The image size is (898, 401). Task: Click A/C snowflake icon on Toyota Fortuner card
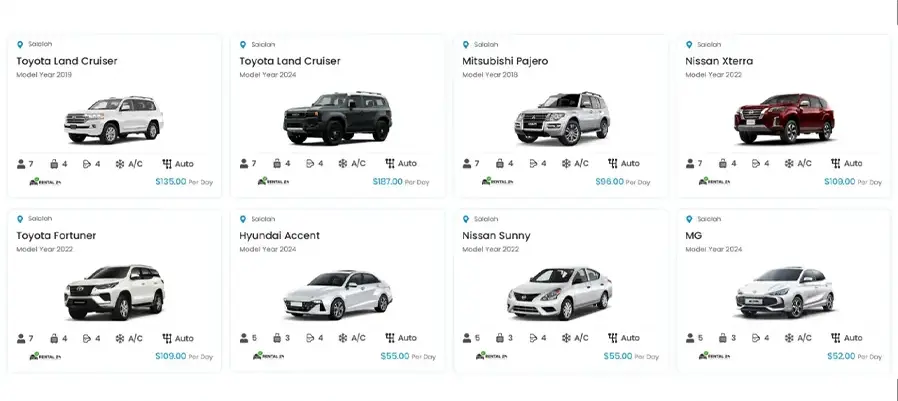coord(120,339)
